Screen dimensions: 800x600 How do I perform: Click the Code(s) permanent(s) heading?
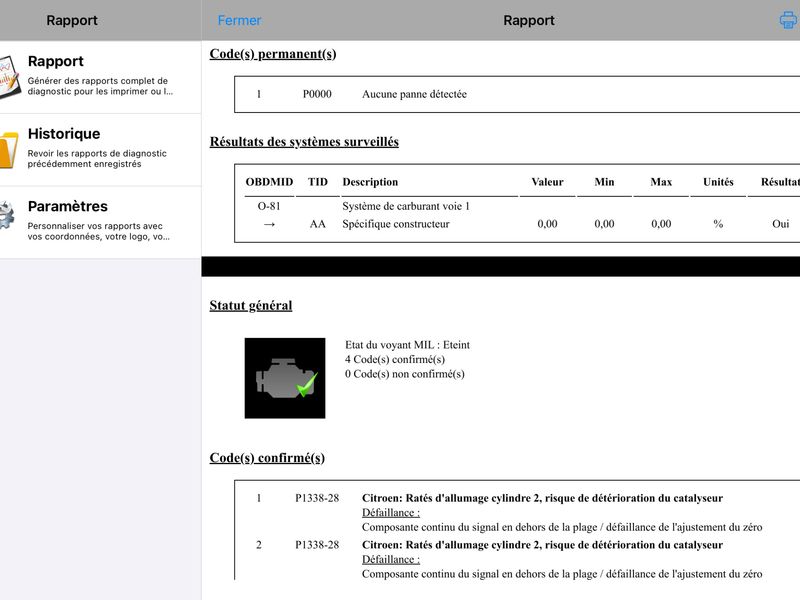pyautogui.click(x=273, y=54)
